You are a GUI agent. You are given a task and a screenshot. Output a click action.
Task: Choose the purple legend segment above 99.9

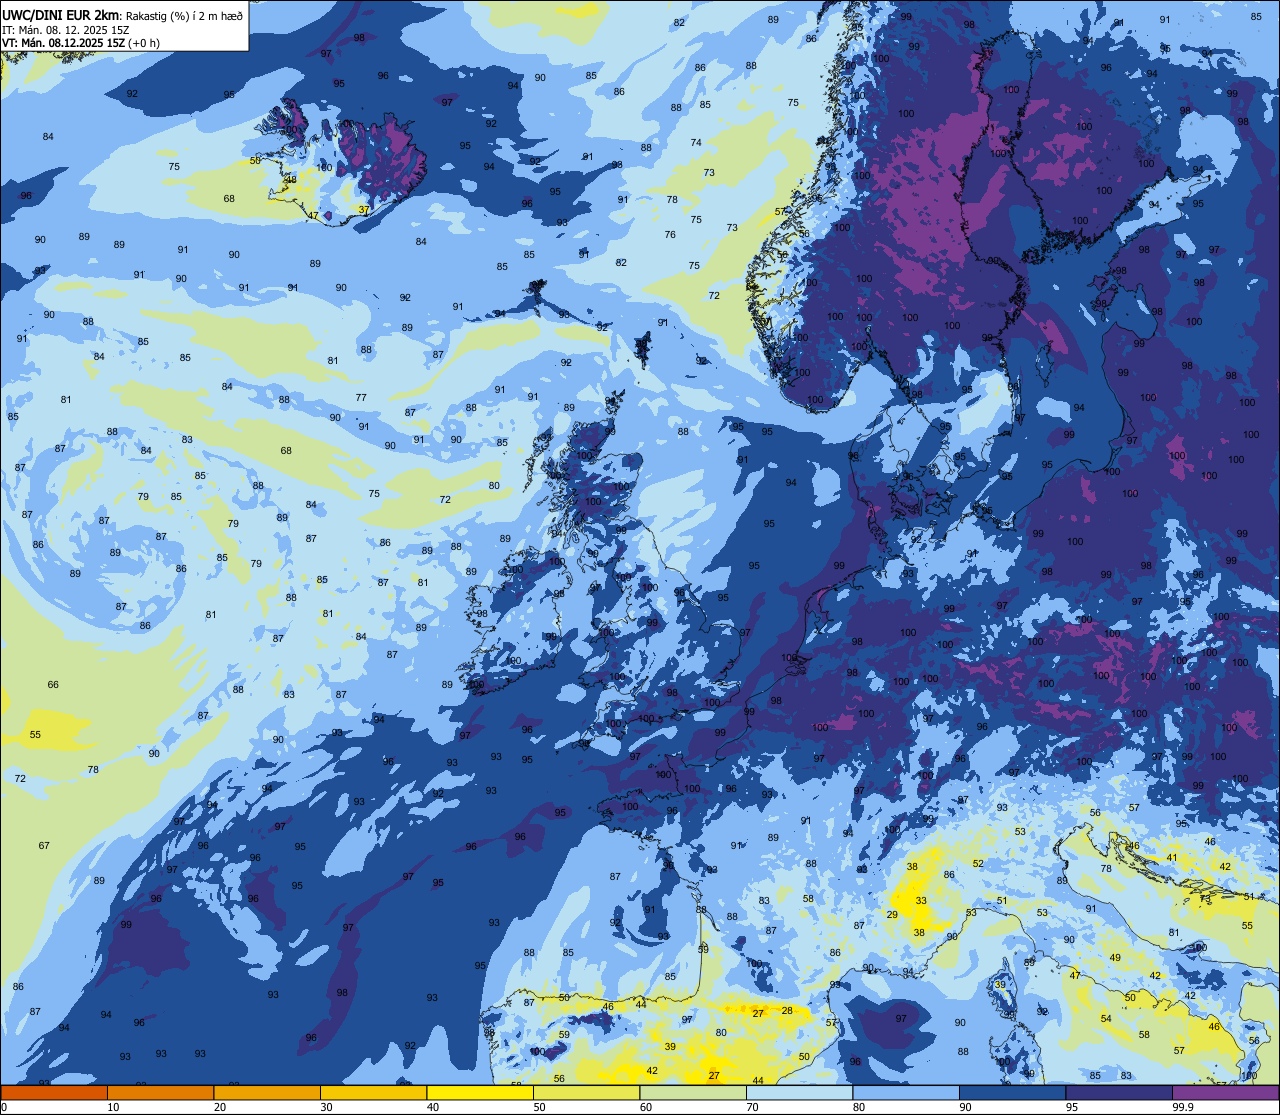pos(1225,1092)
